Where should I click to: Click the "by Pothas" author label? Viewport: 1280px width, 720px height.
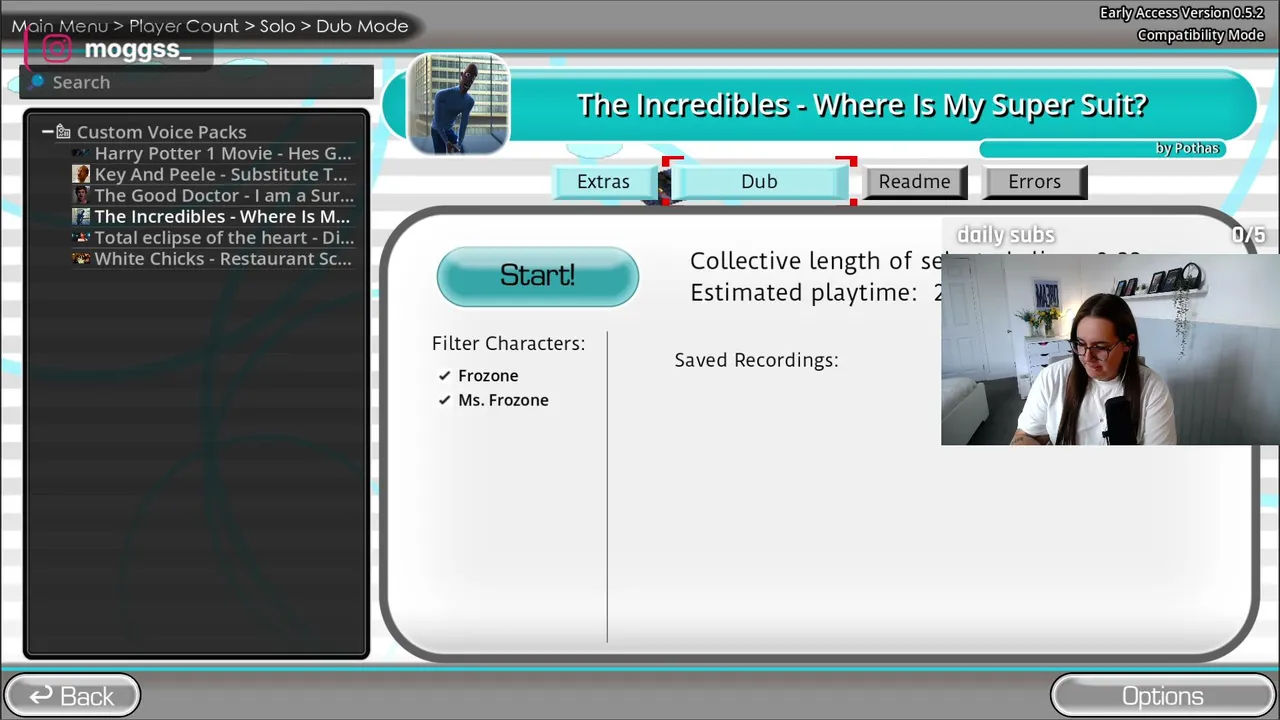(x=1187, y=148)
